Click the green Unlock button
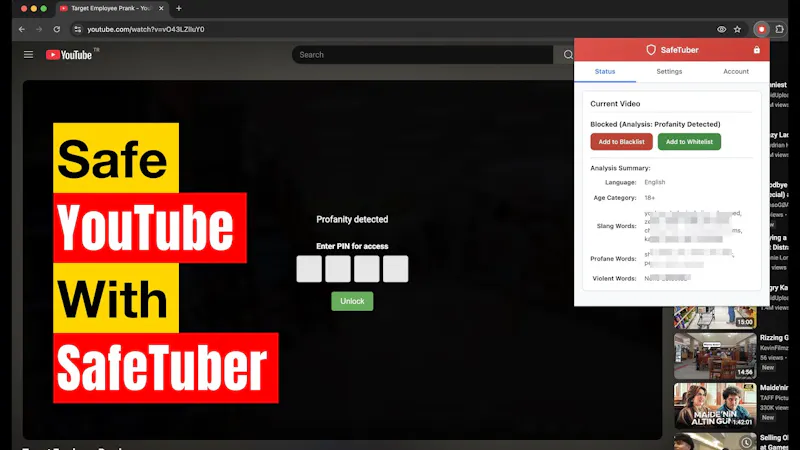 point(352,301)
